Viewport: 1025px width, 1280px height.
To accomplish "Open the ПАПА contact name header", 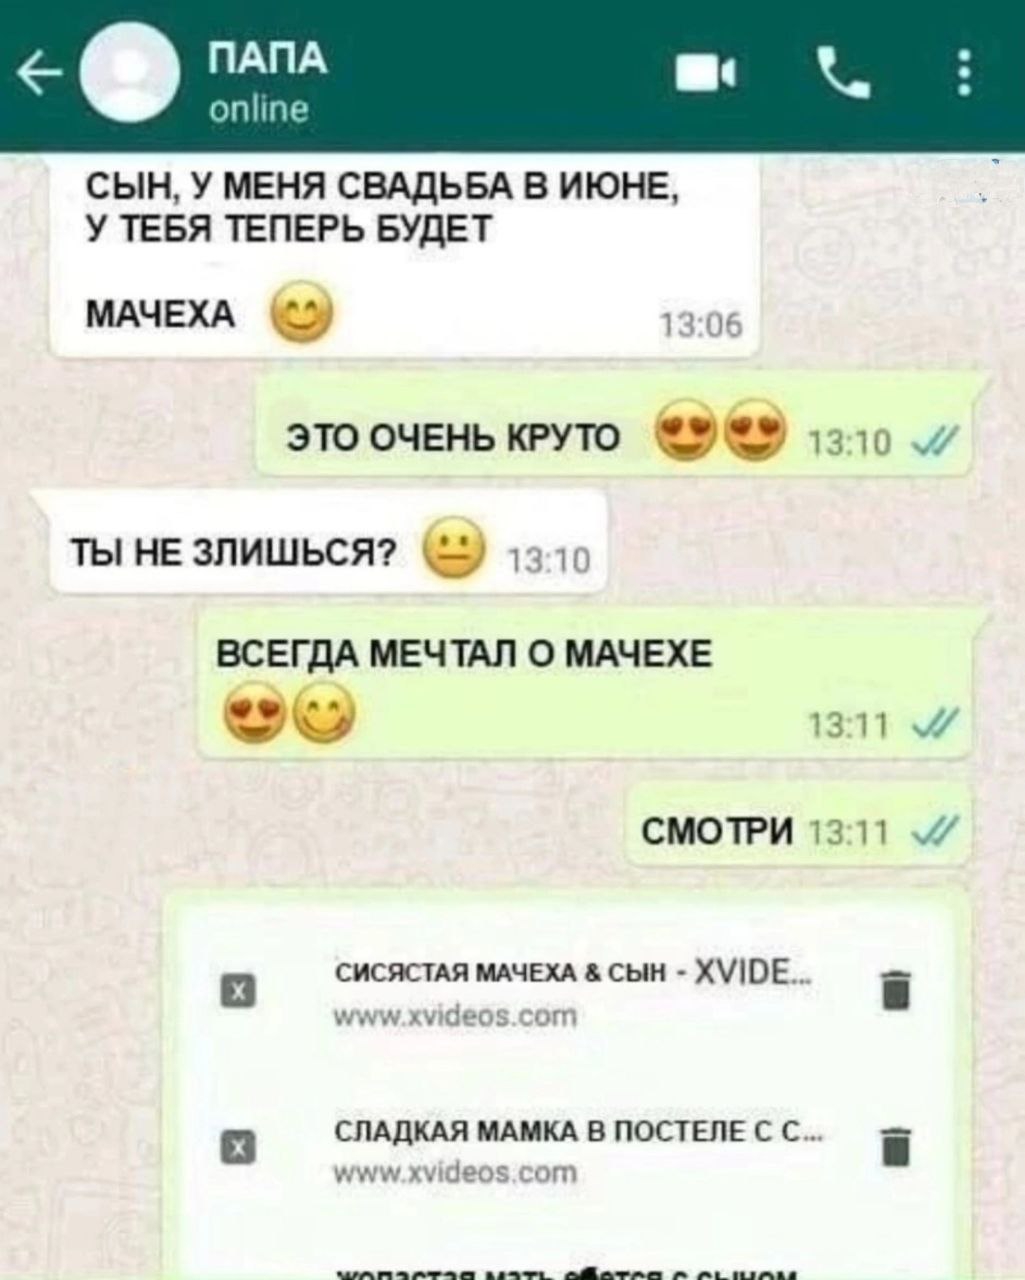I will [x=266, y=60].
